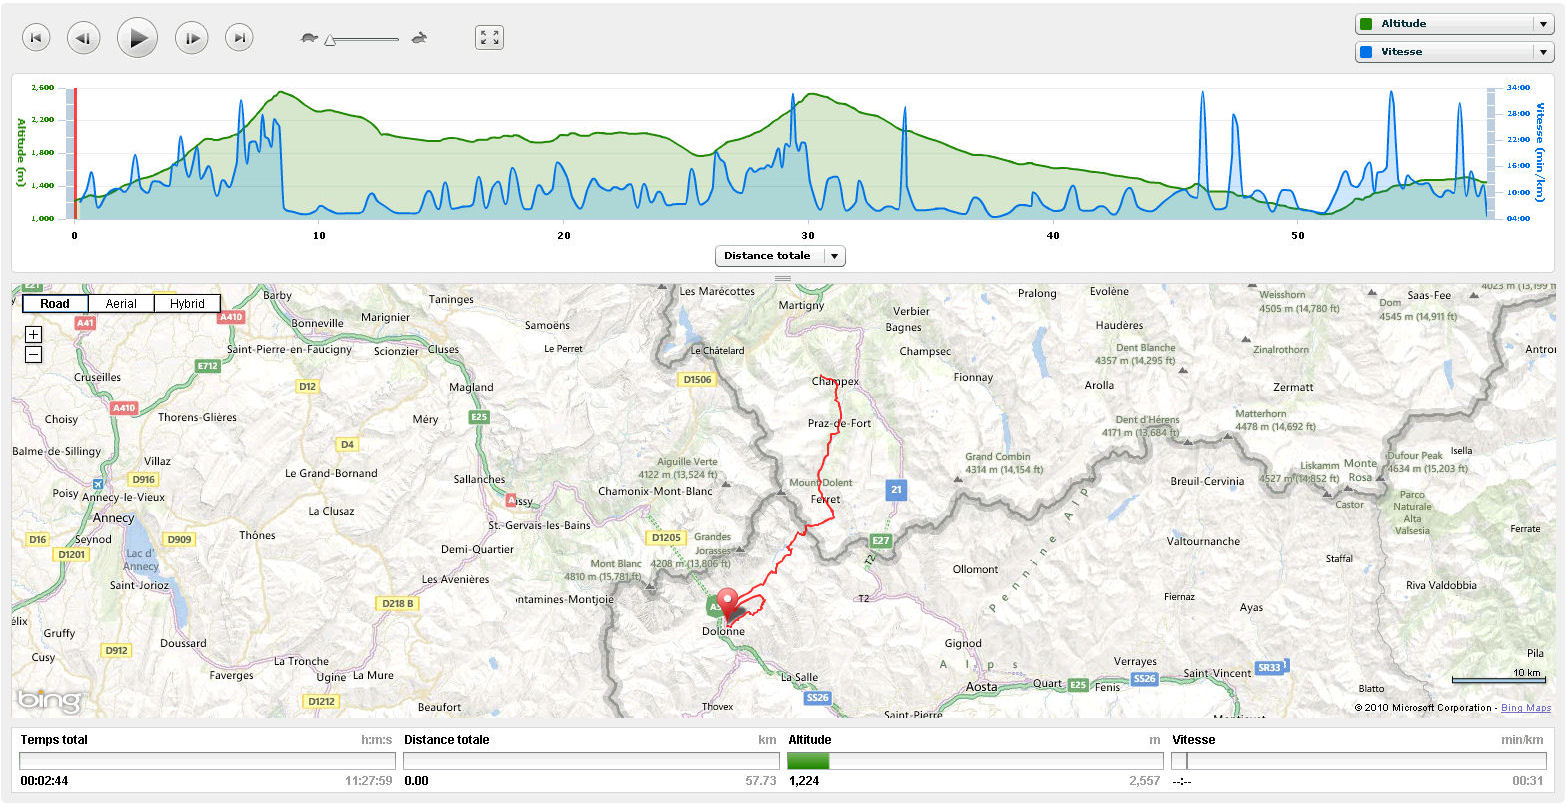Viewport: 1565px width, 812px height.
Task: Open the Altitude data series dropdown
Action: [1454, 24]
